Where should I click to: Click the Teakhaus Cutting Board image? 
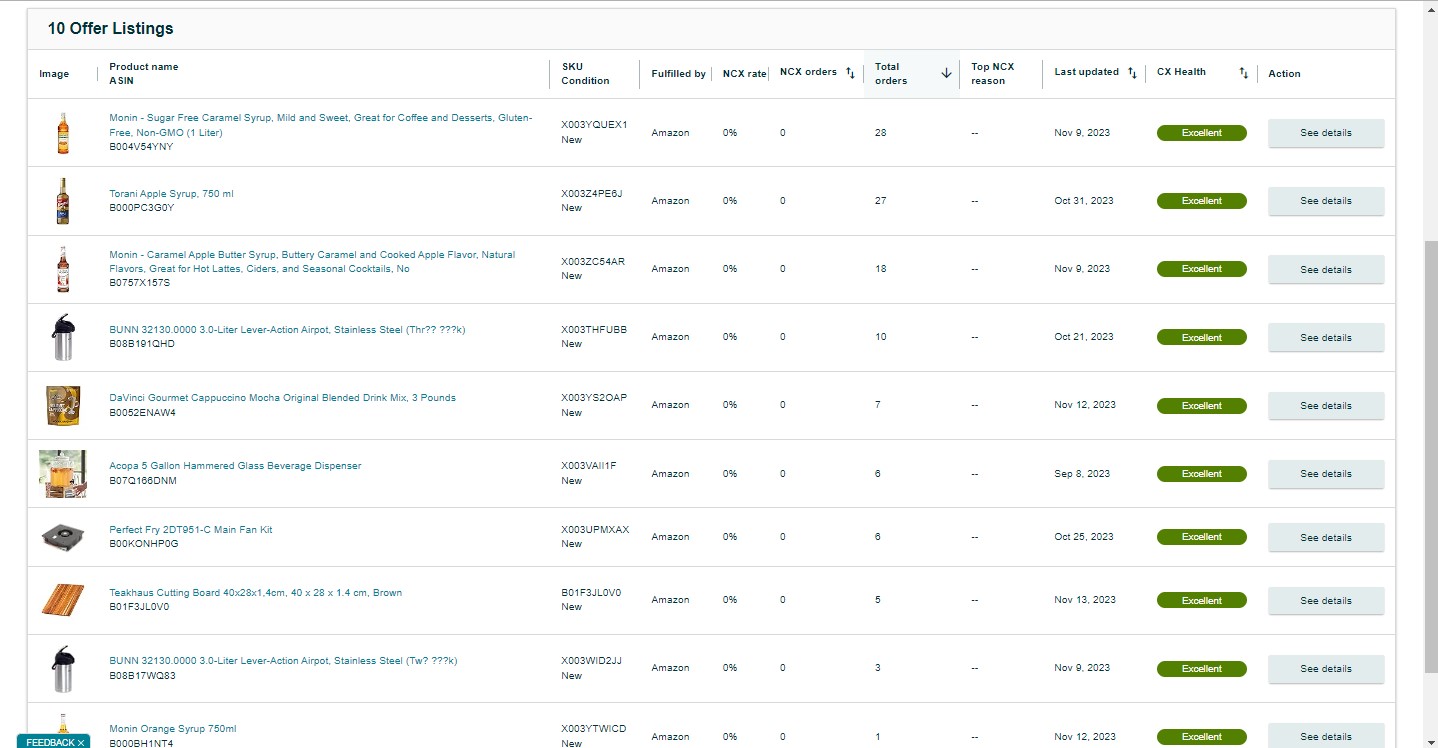(63, 600)
